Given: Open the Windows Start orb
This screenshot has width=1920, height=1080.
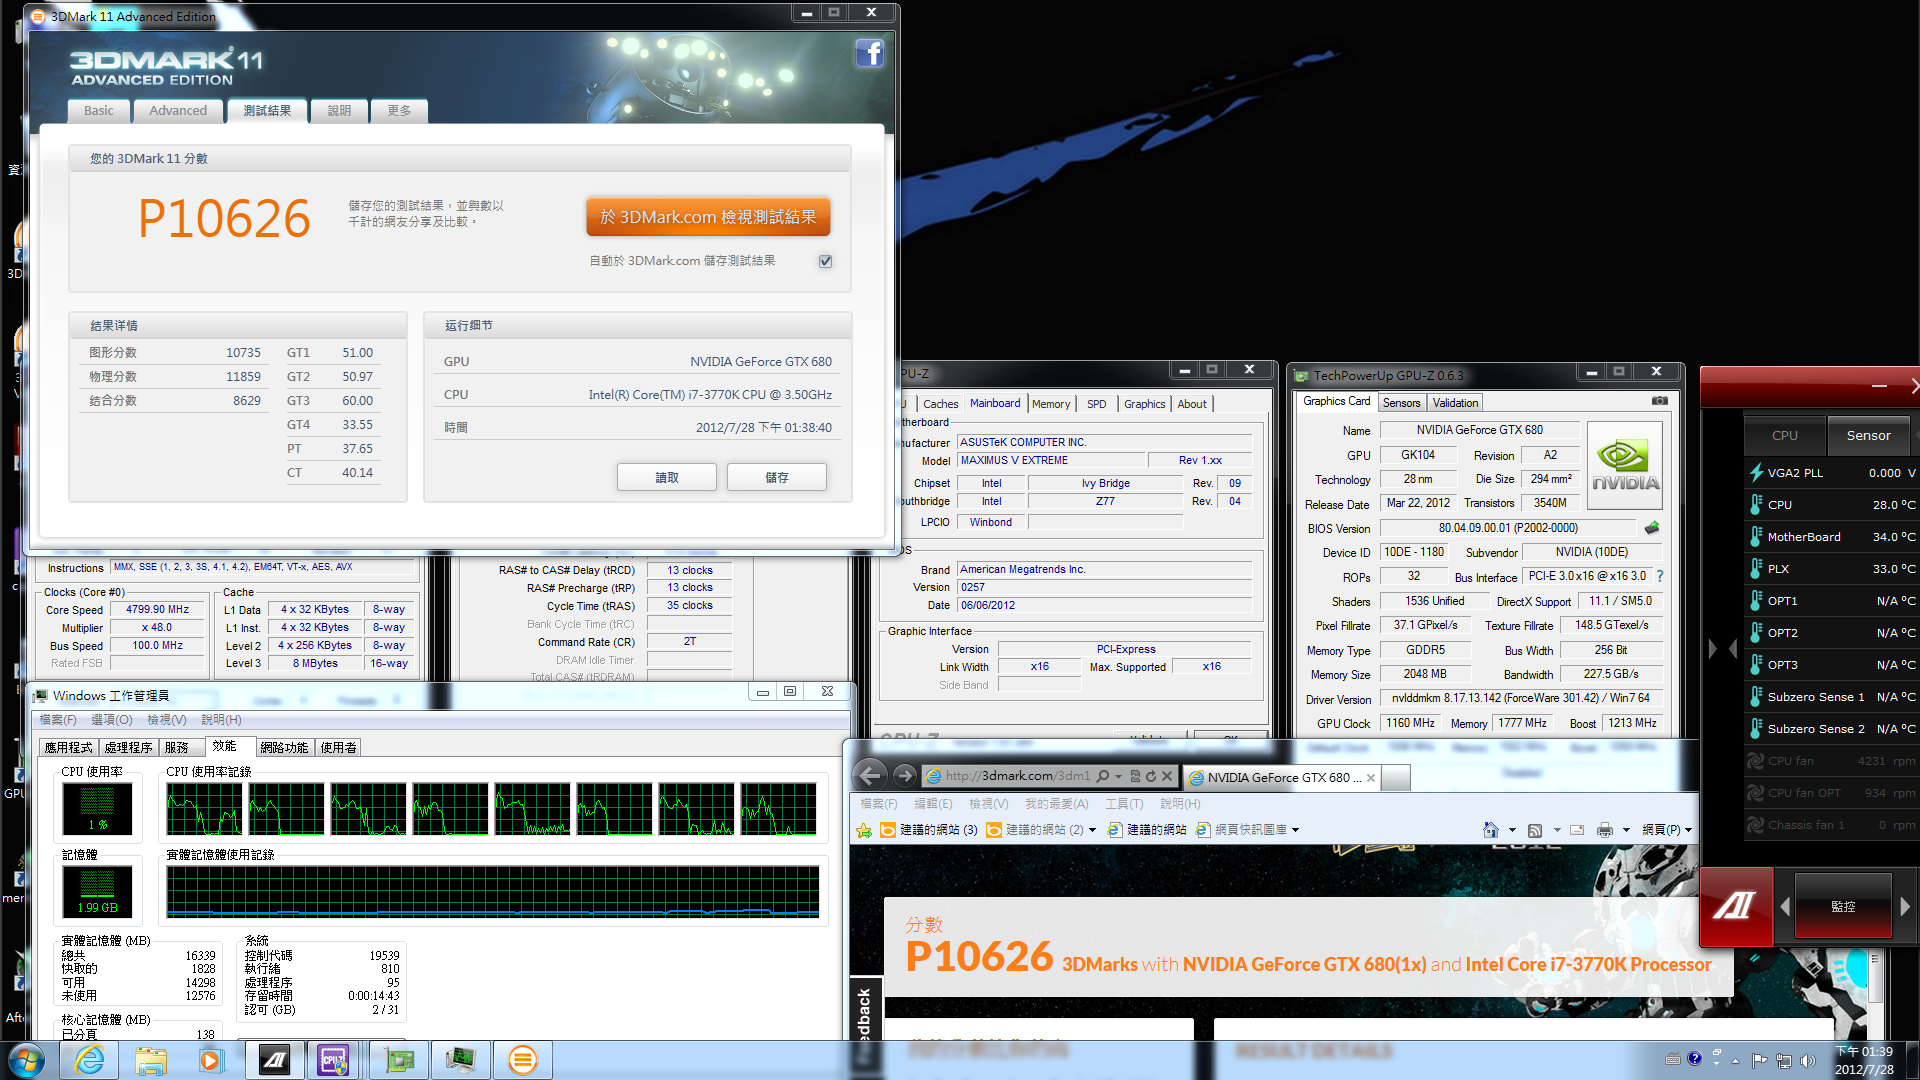Looking at the screenshot, I should pos(25,1060).
